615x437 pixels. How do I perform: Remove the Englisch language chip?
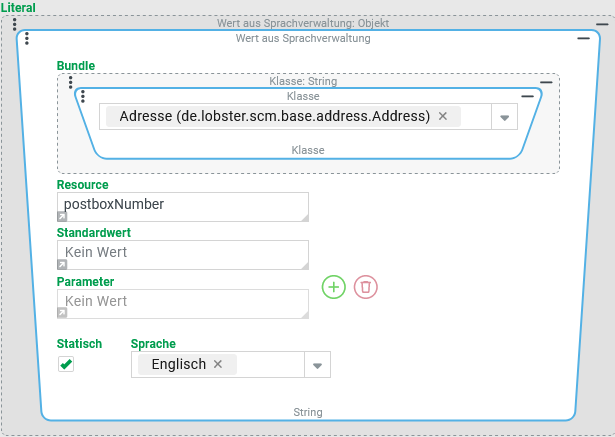218,364
